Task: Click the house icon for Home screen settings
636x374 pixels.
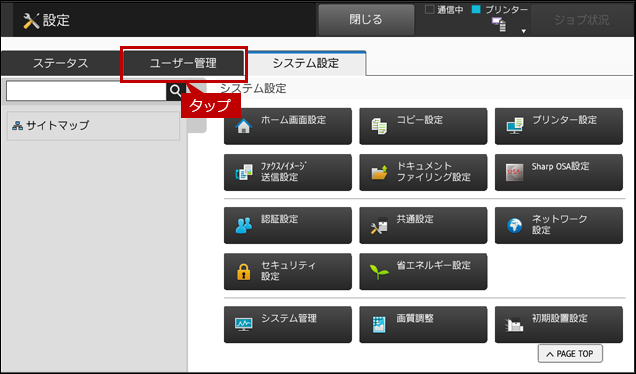Action: [x=243, y=126]
